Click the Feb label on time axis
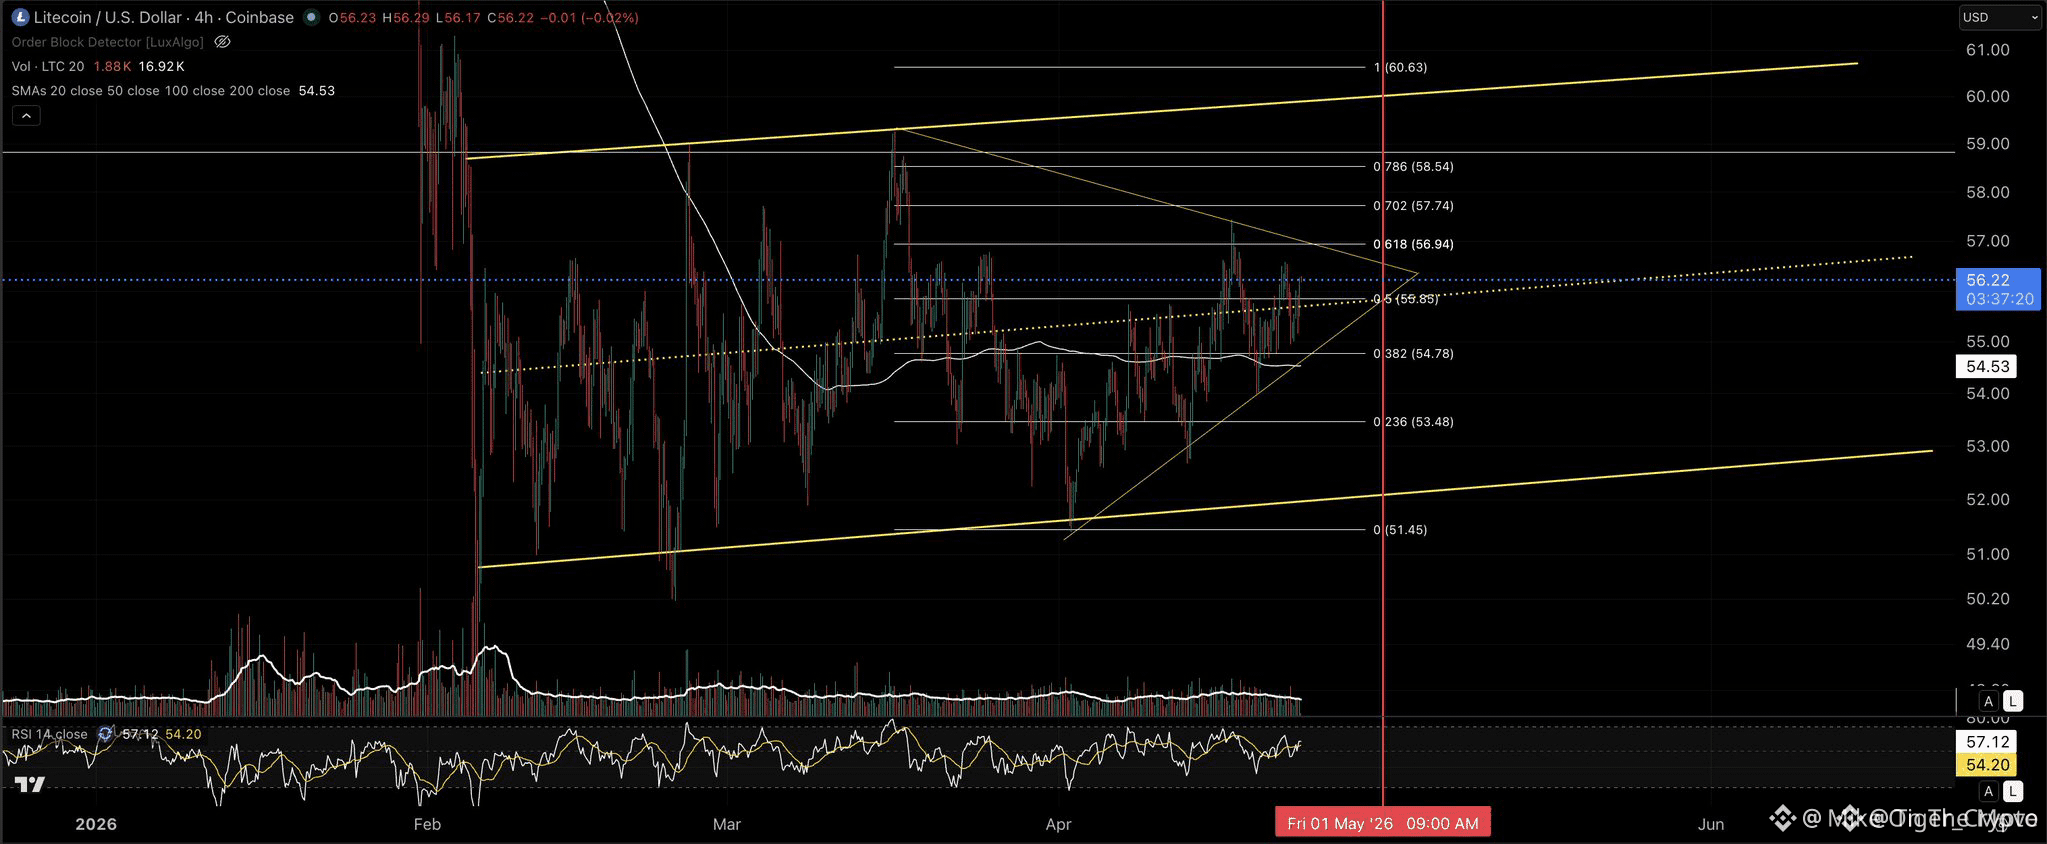Image resolution: width=2047 pixels, height=844 pixels. 427,824
